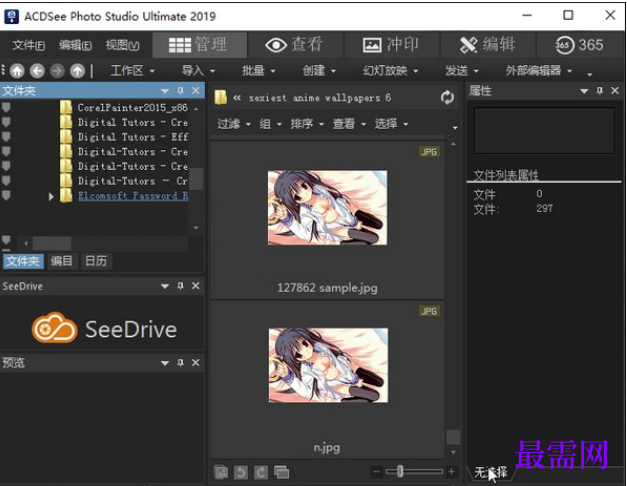This screenshot has width=627, height=486.
Task: Click the file list vertical scrollbar thumb
Action: click(x=453, y=437)
